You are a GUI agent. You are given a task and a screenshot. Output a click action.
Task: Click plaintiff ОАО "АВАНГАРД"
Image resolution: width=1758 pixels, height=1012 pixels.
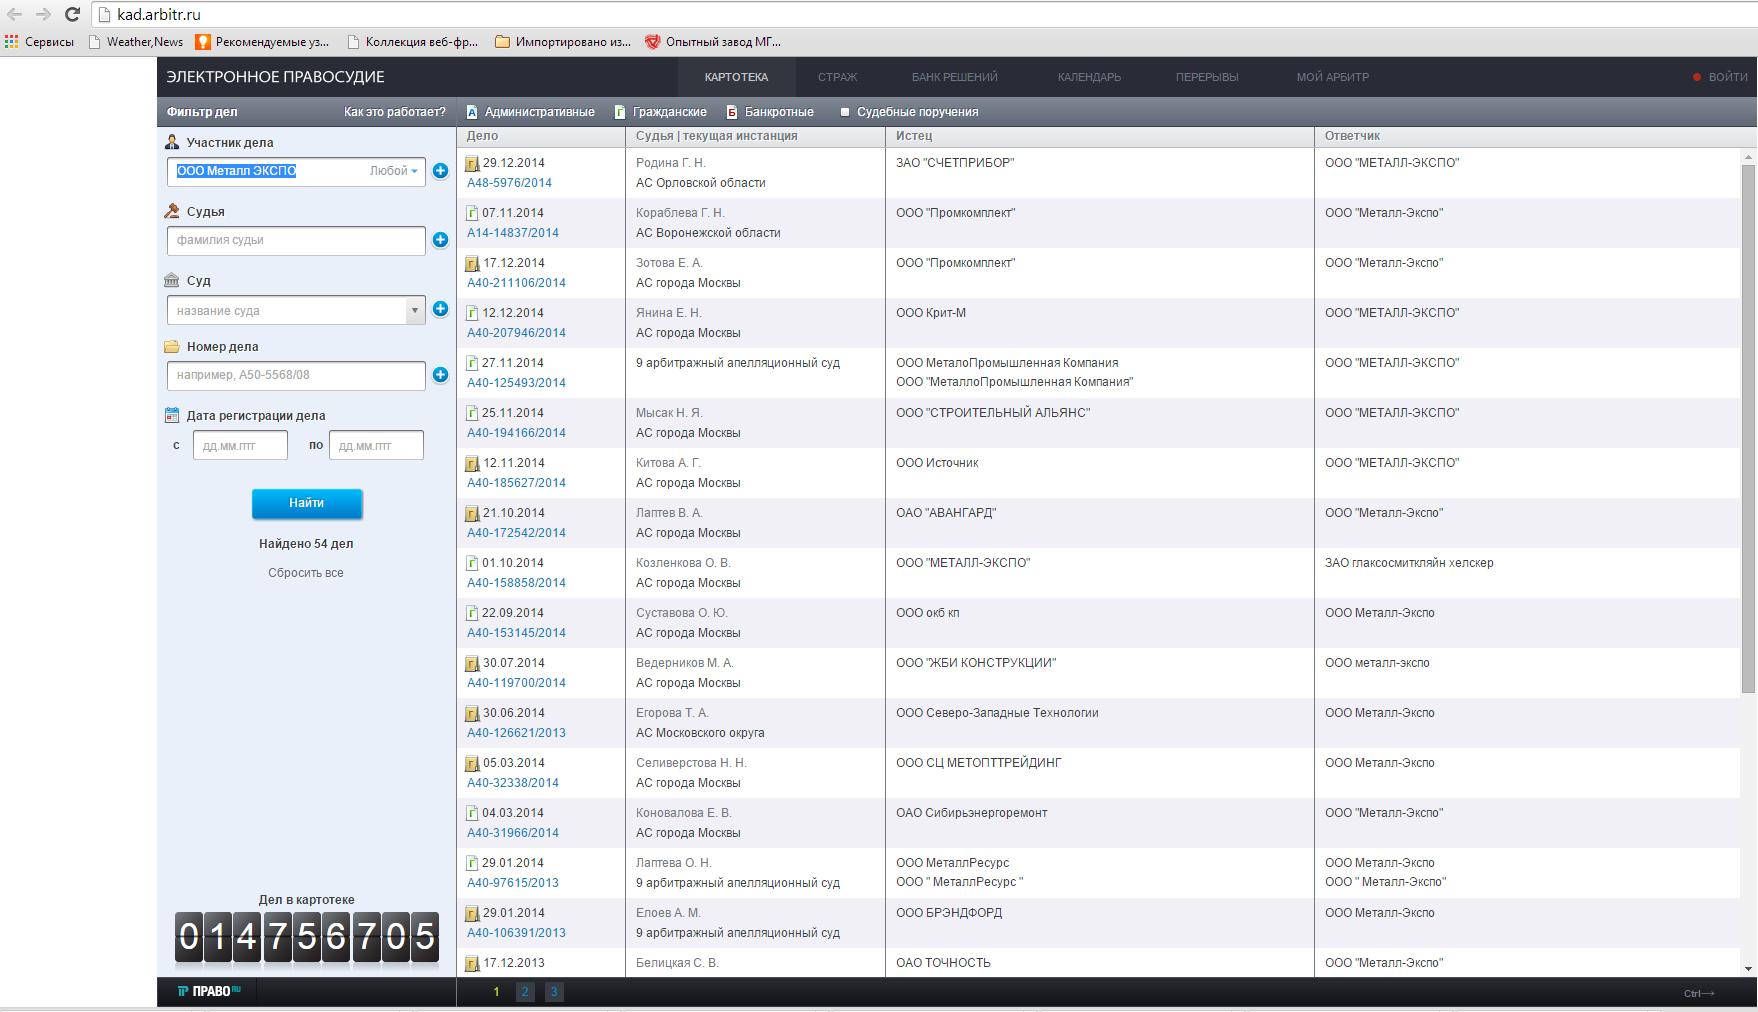[x=946, y=513]
